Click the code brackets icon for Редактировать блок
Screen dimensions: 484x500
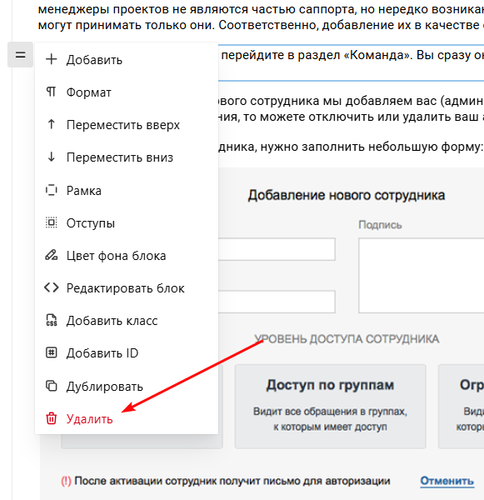(51, 288)
